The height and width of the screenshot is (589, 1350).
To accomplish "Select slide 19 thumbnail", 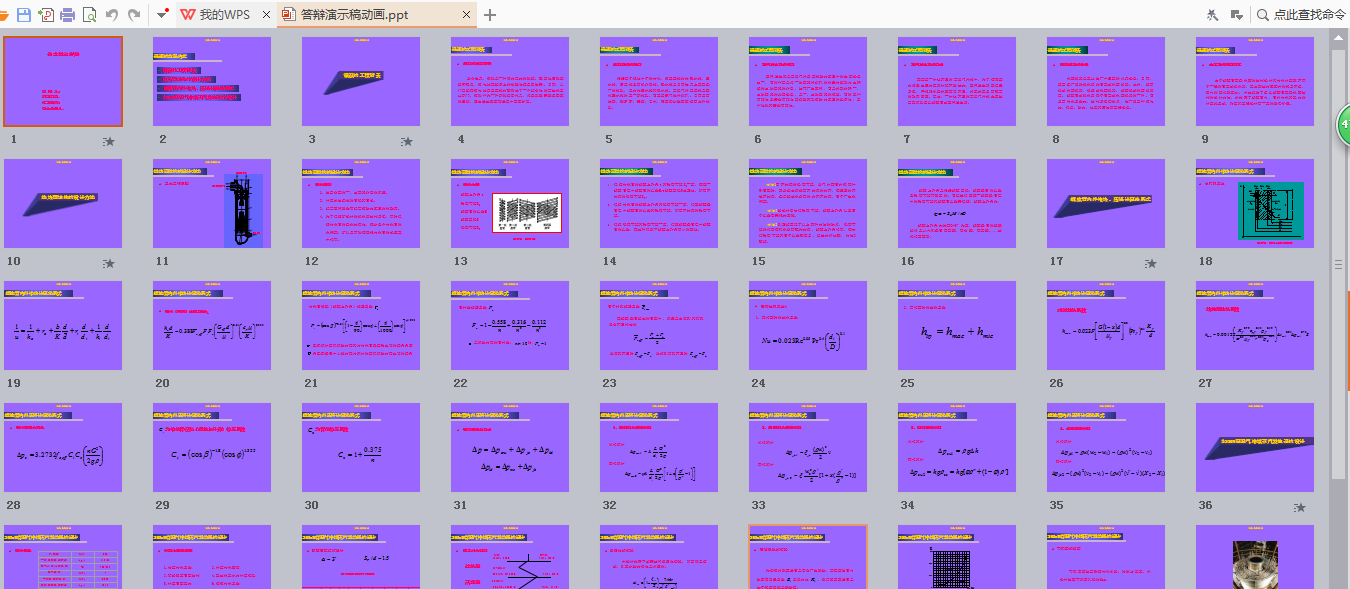I will coord(63,326).
